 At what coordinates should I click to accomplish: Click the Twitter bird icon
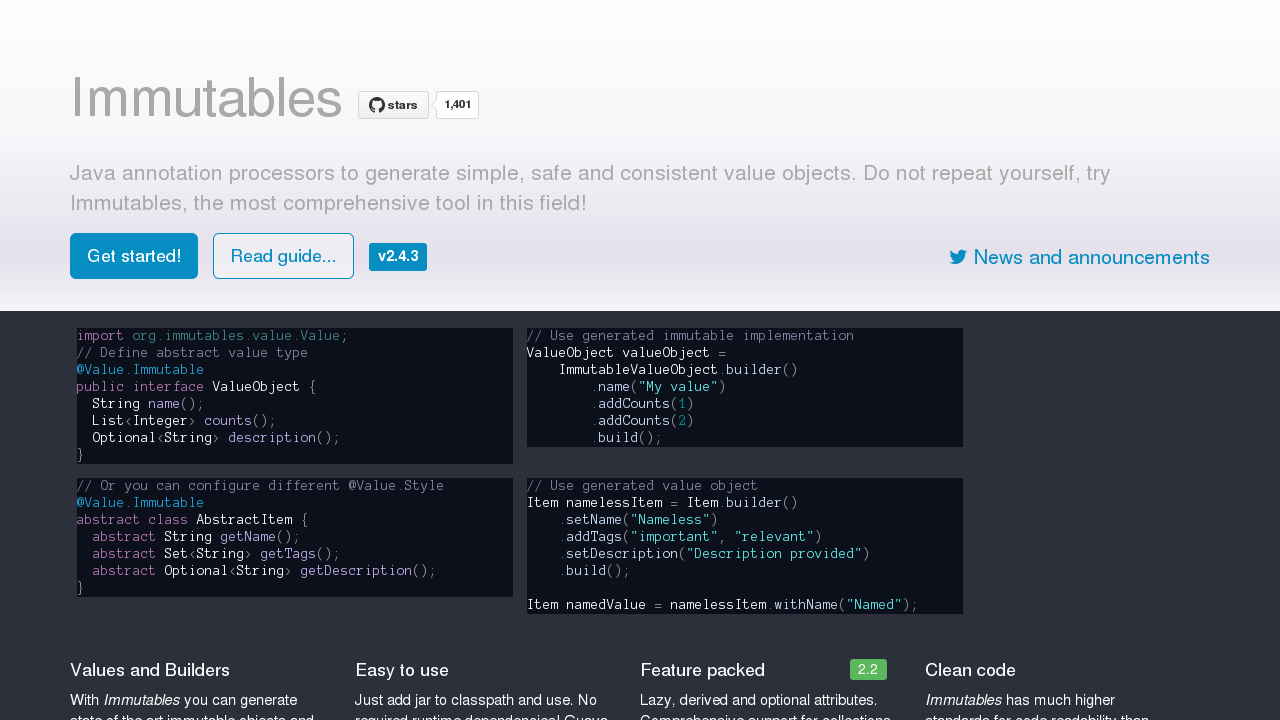click(x=958, y=257)
